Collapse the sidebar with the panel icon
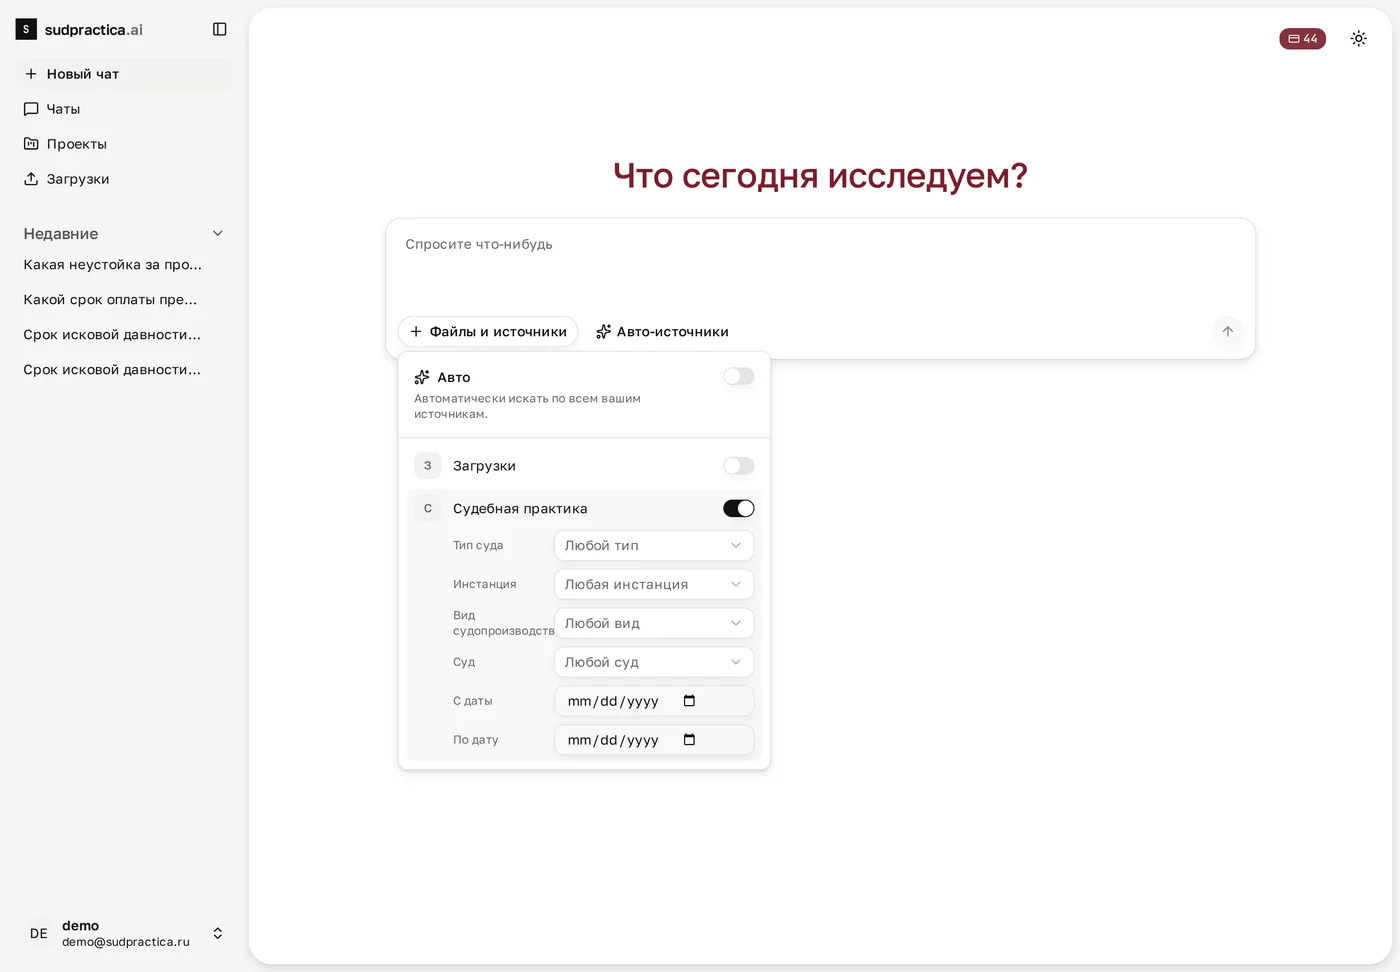Viewport: 1400px width, 972px height. click(220, 29)
